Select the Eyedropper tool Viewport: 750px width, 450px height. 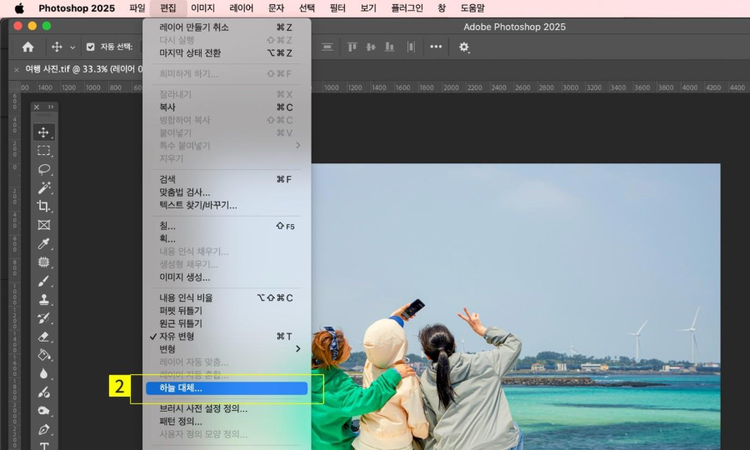(x=44, y=243)
